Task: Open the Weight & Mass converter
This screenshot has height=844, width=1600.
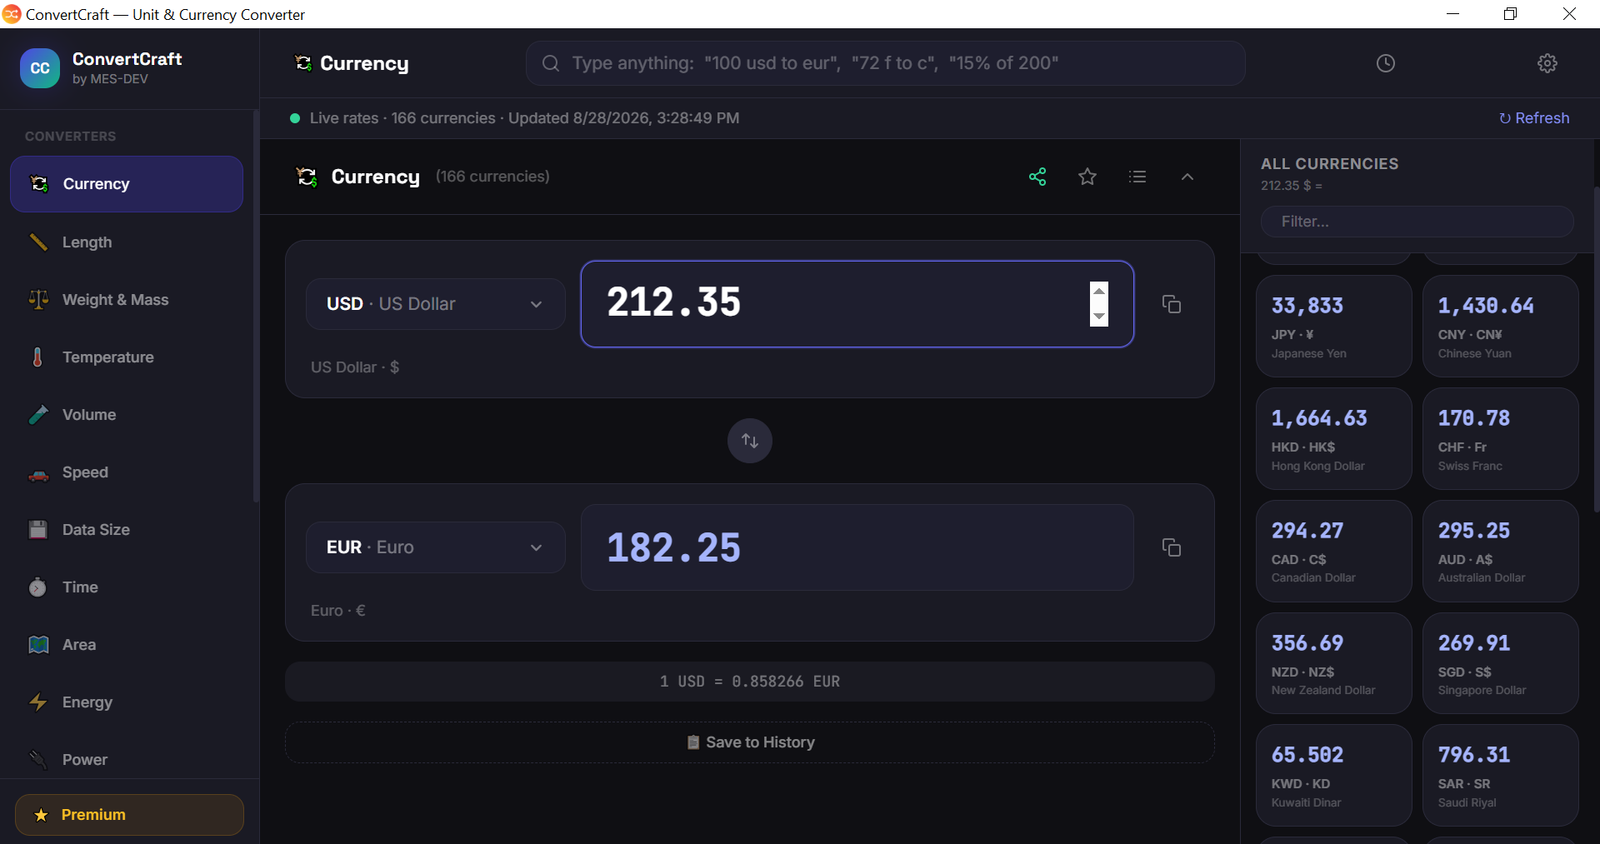Action: [127, 300]
